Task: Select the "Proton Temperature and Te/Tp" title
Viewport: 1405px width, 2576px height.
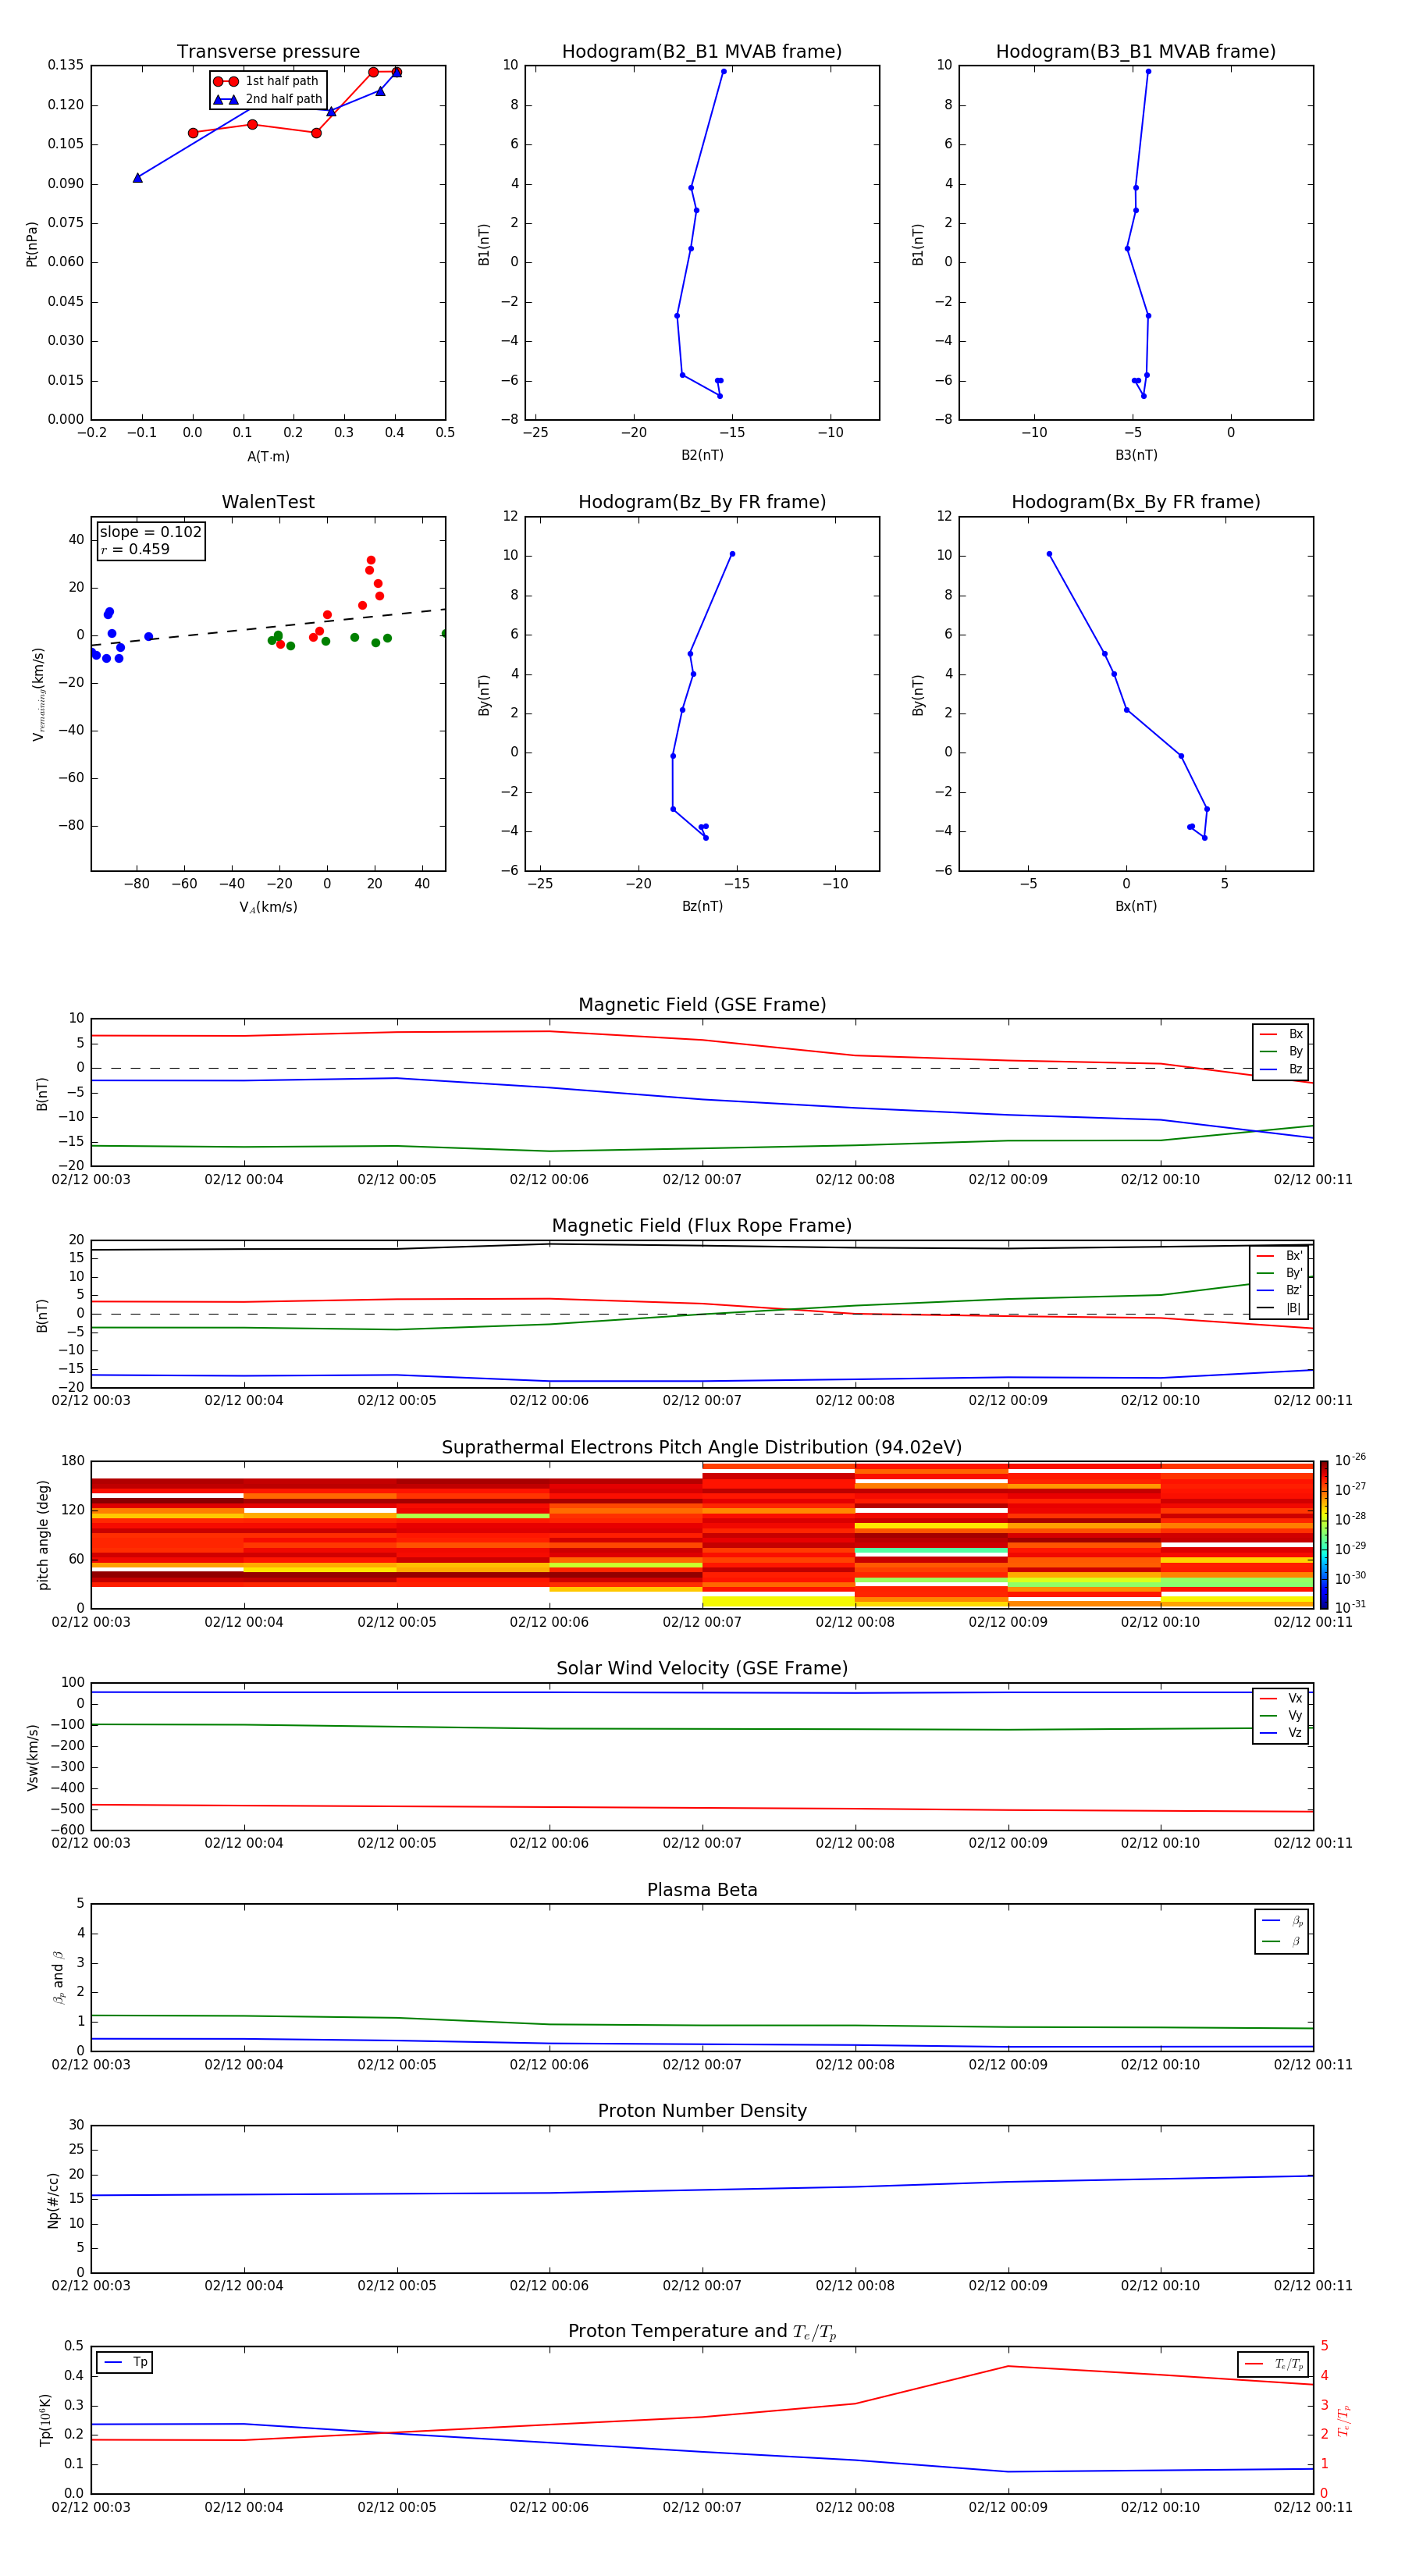Action: click(x=702, y=2332)
